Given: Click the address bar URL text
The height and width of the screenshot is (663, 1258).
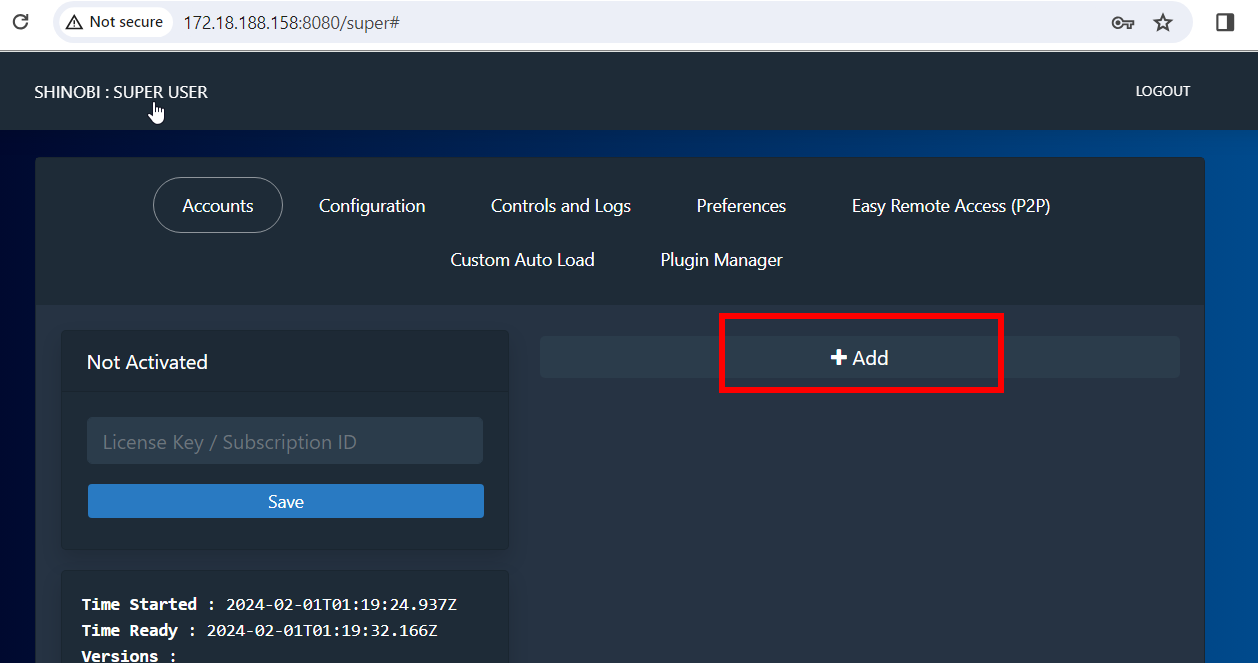Looking at the screenshot, I should [x=291, y=22].
